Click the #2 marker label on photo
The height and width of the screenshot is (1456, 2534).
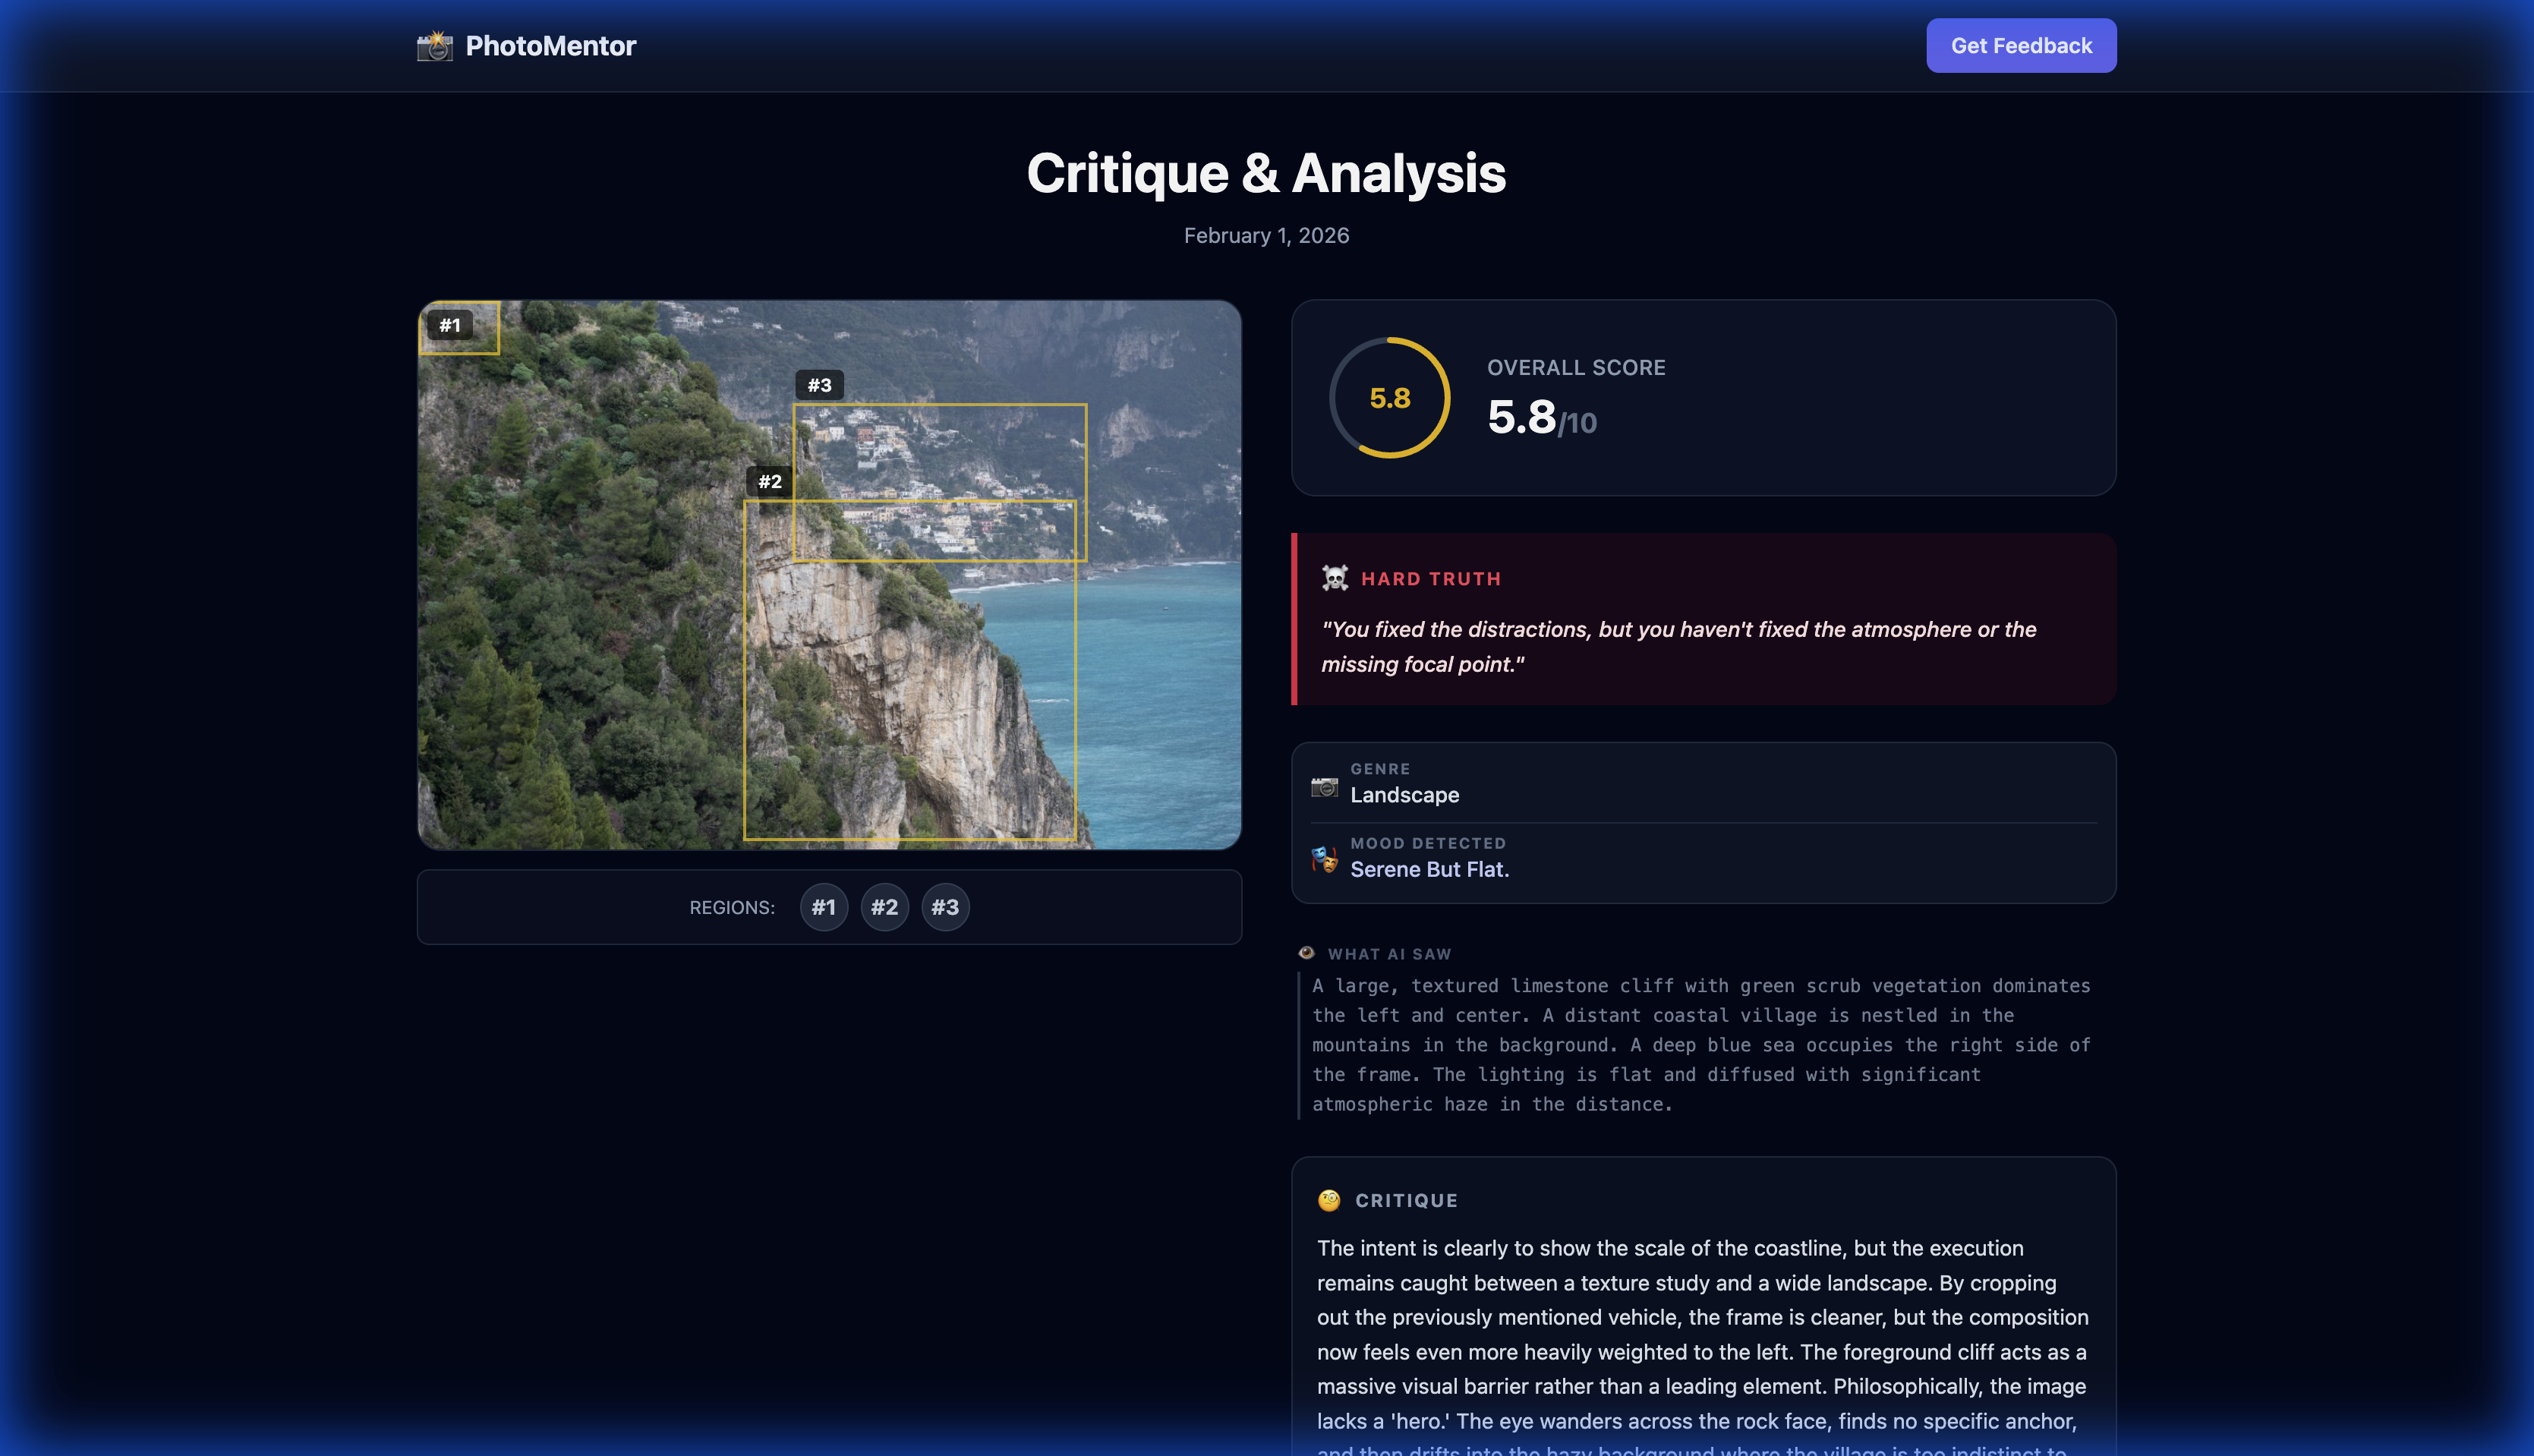[769, 481]
